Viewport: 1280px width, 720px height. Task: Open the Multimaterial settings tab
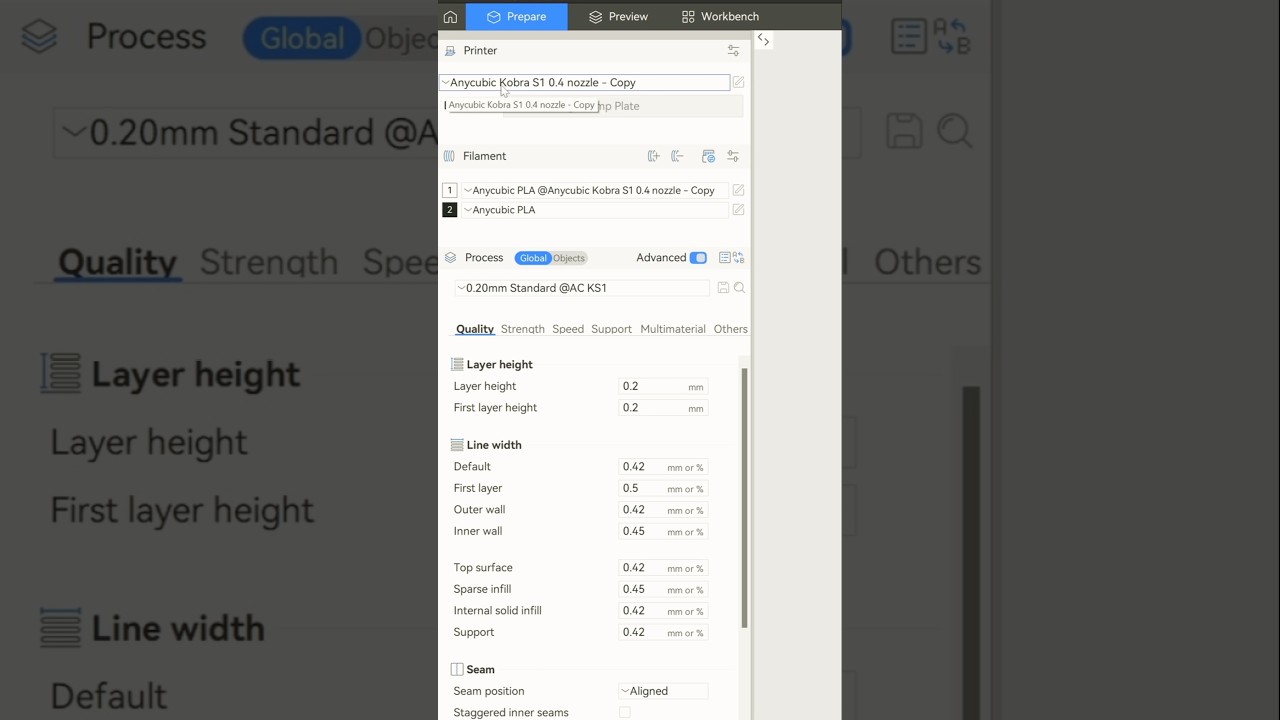click(673, 329)
